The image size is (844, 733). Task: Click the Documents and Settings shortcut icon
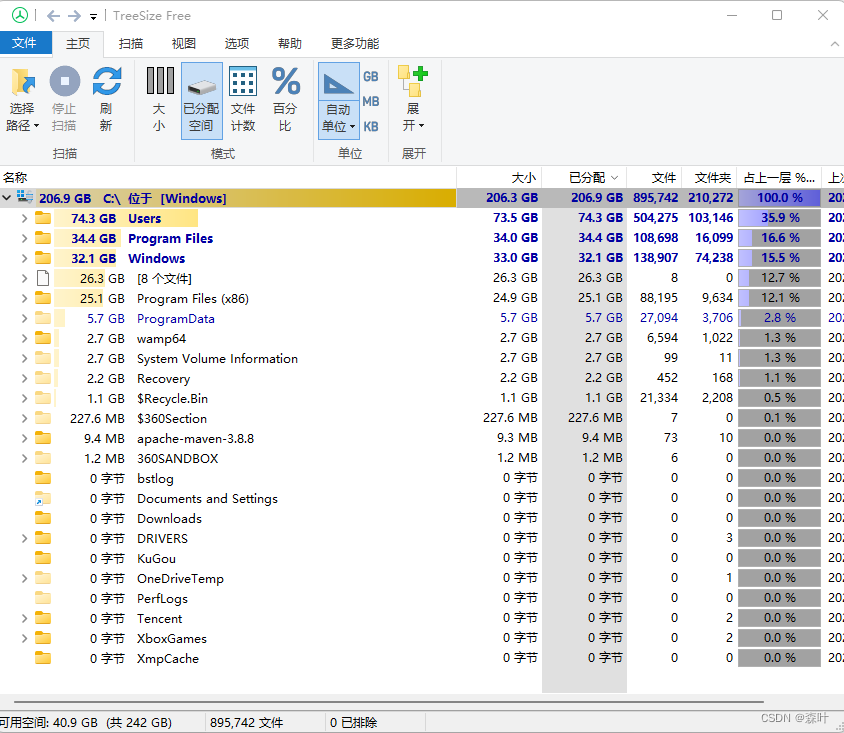pos(43,498)
